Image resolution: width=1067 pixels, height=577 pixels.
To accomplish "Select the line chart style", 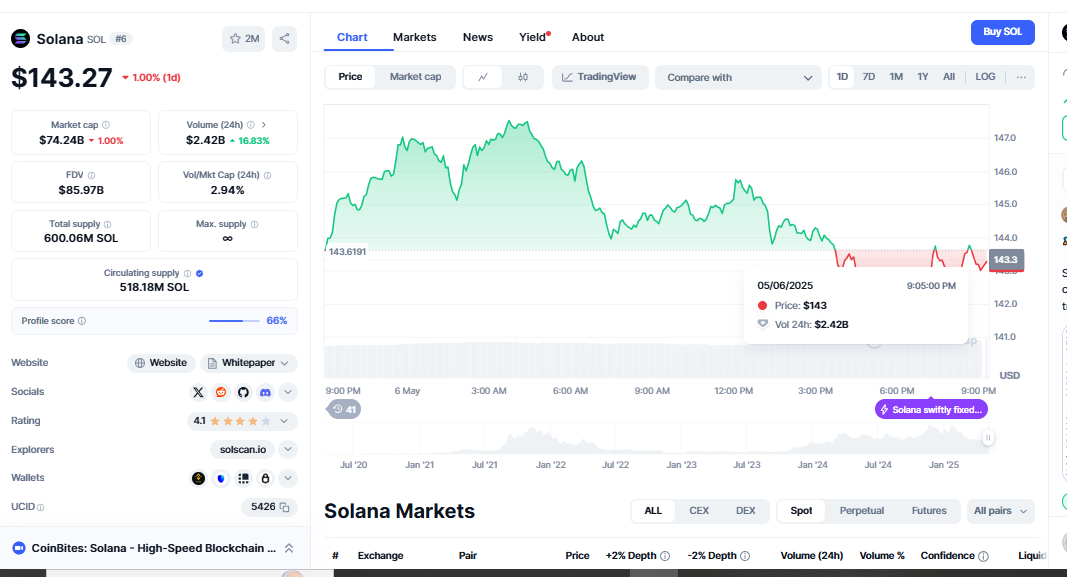I will coord(482,77).
